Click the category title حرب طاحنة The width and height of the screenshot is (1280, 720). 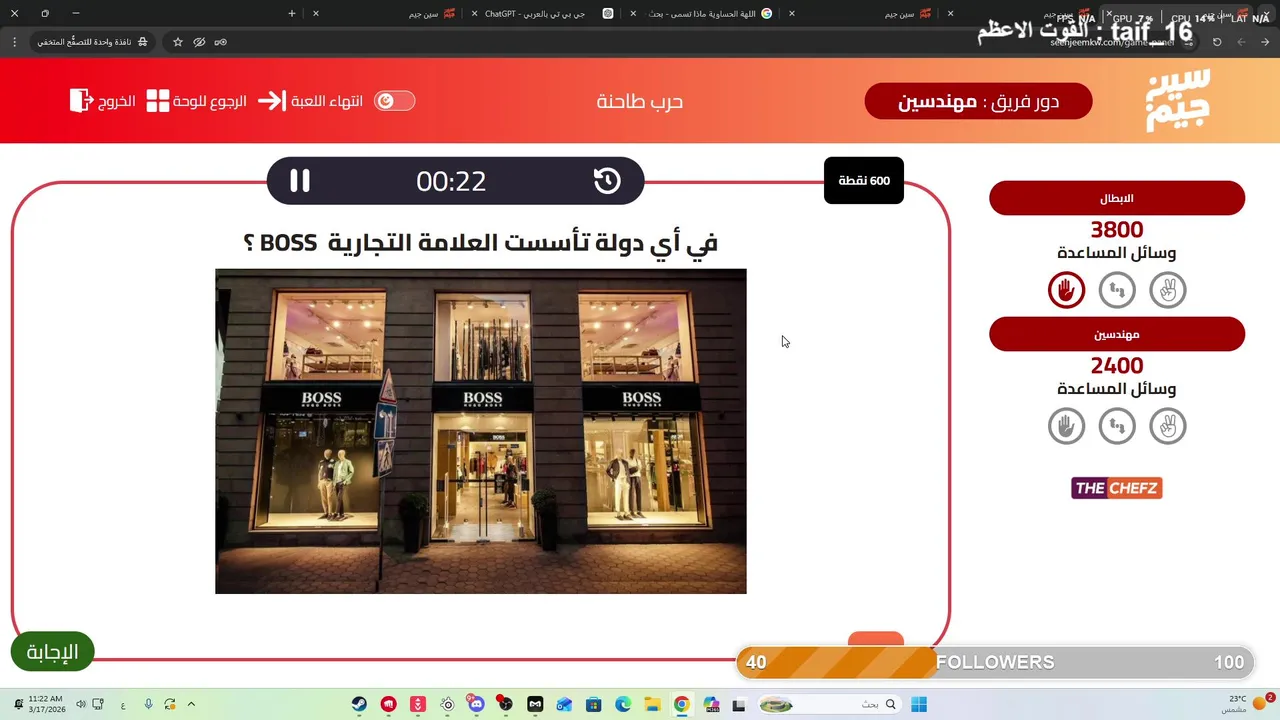tap(640, 101)
